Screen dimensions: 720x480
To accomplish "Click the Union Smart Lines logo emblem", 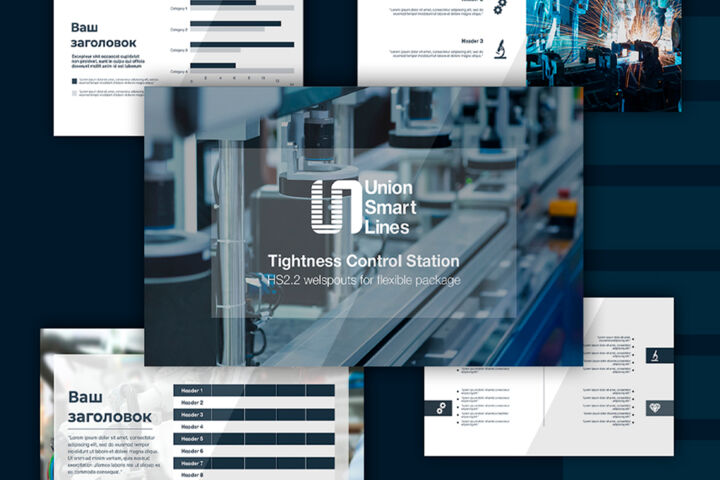I will 336,206.
